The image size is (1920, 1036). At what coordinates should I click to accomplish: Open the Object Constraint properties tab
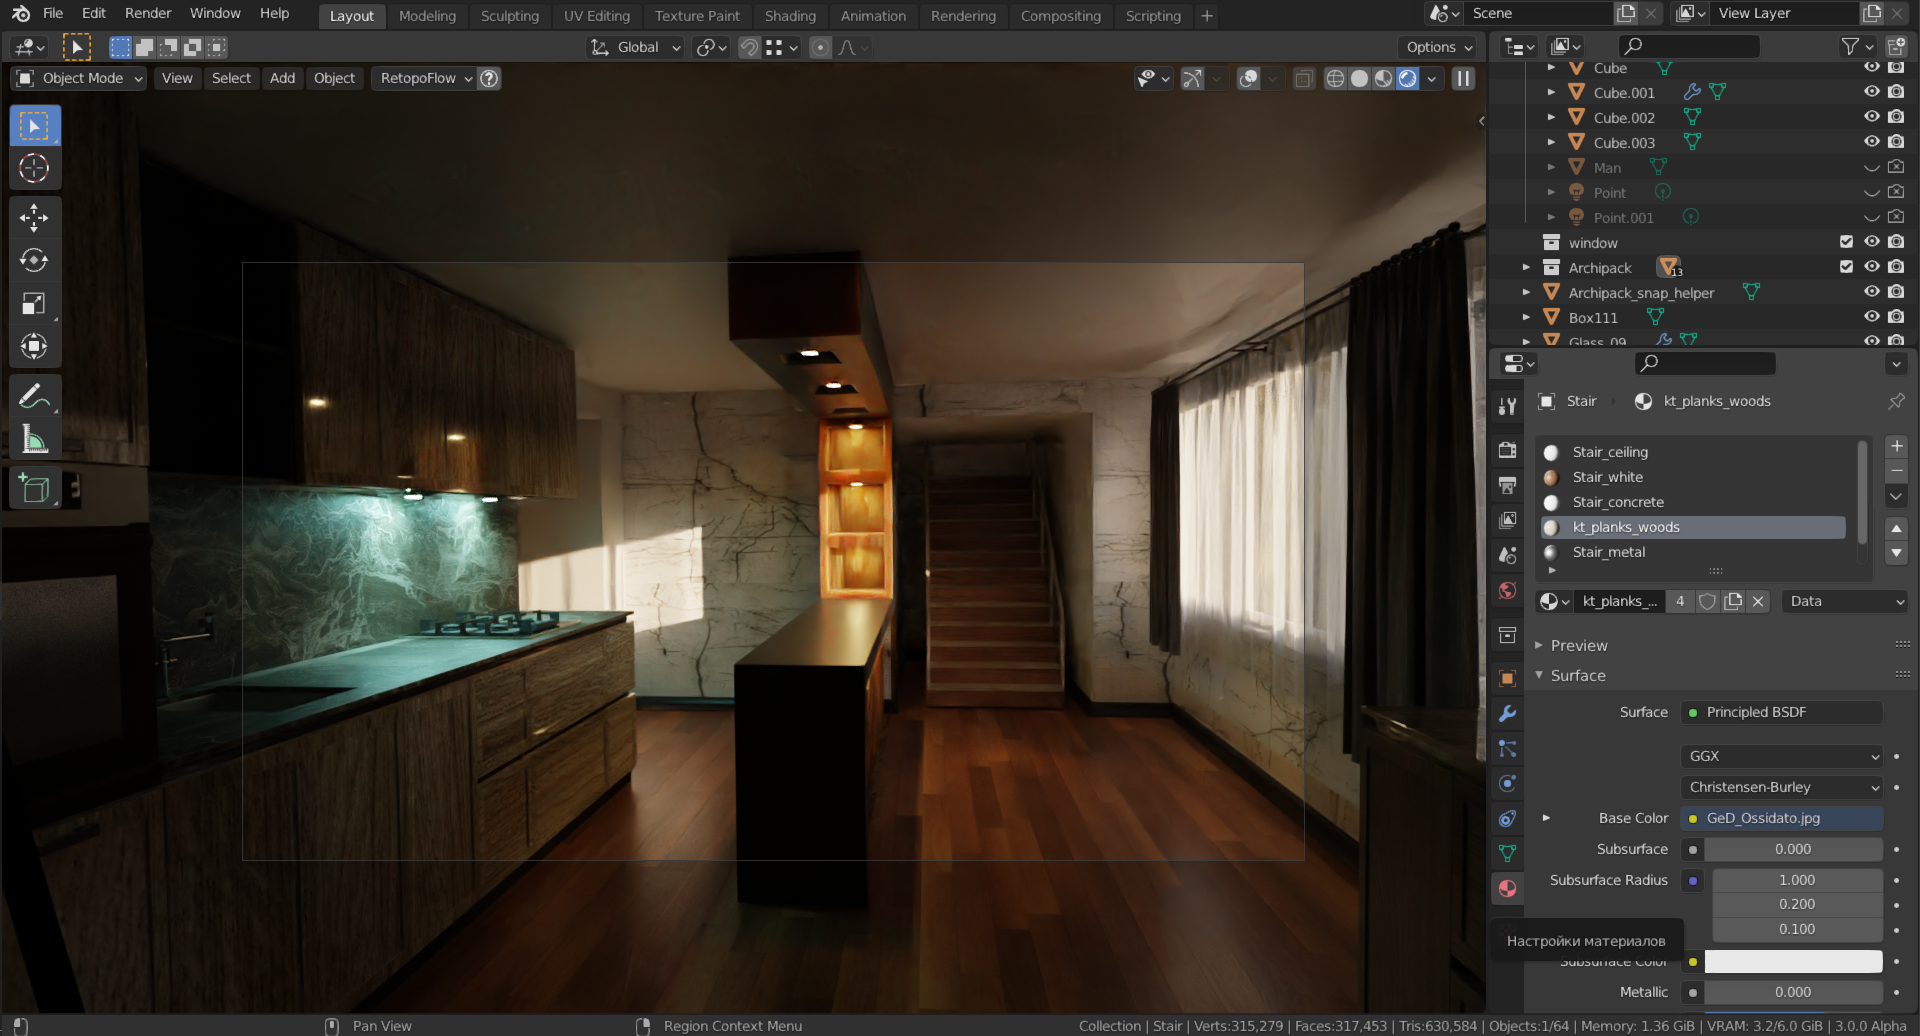coord(1507,818)
